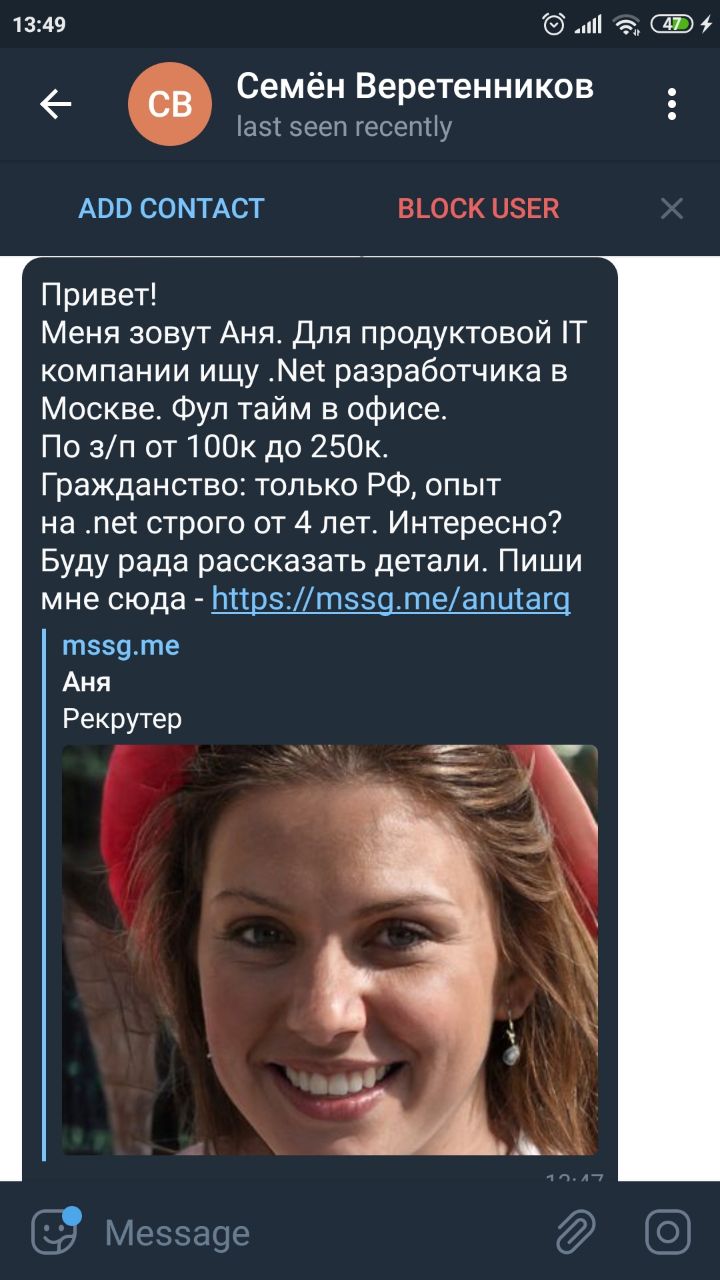This screenshot has width=720, height=1280.
Task: Tap the paperclip attach file icon
Action: pos(576,1231)
